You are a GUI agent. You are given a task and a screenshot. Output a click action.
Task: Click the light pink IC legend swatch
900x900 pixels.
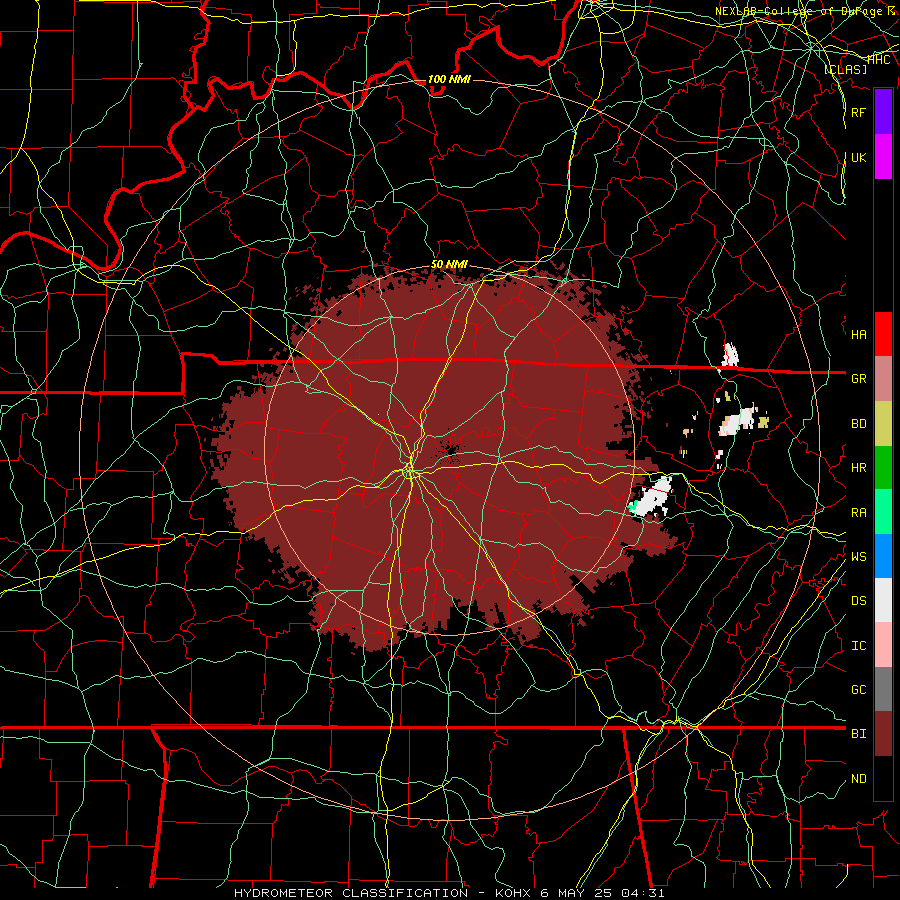tap(883, 645)
